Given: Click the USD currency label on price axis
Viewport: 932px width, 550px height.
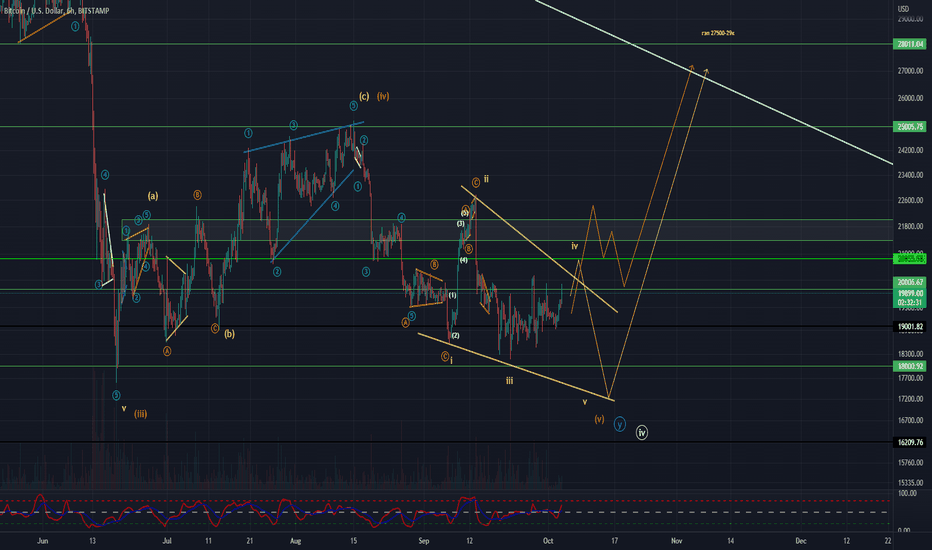Looking at the screenshot, I should (903, 9).
